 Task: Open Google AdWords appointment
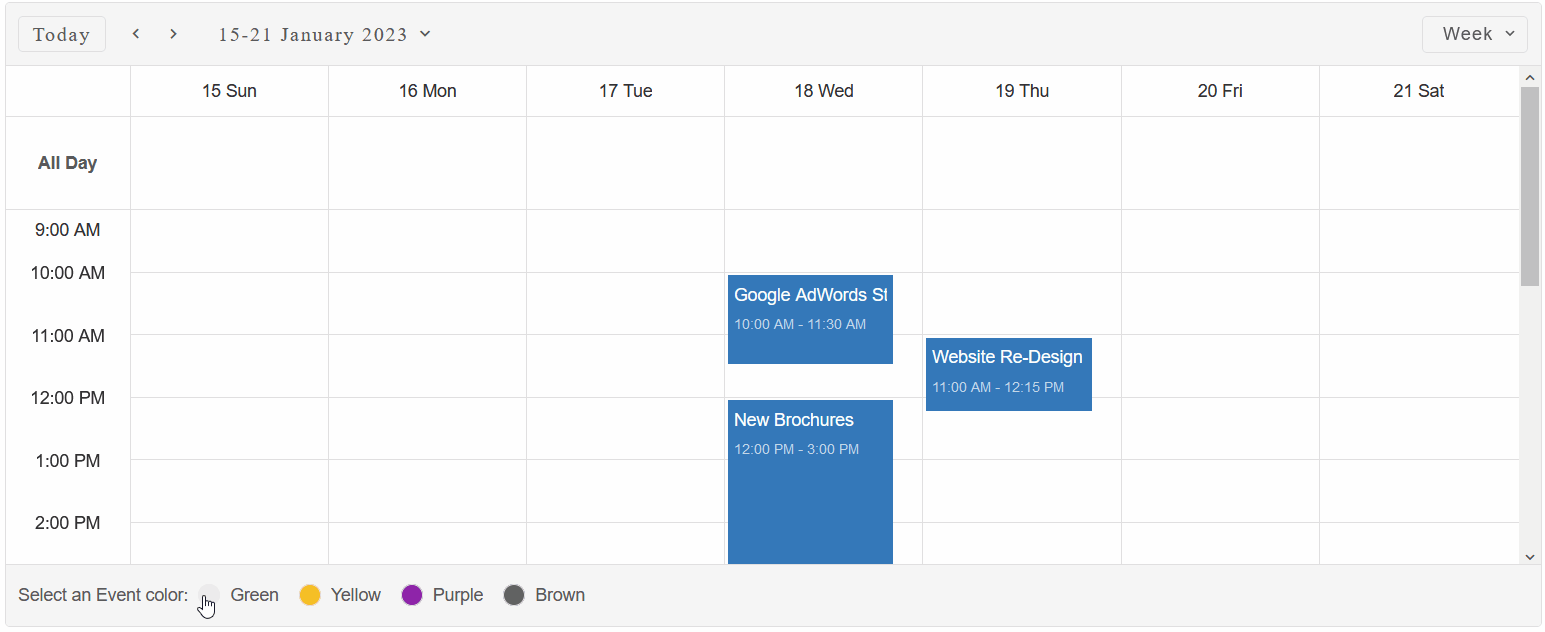click(810, 318)
